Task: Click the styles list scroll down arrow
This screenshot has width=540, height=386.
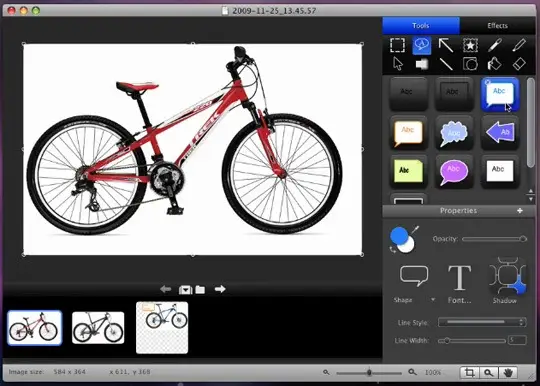Action: coord(530,199)
